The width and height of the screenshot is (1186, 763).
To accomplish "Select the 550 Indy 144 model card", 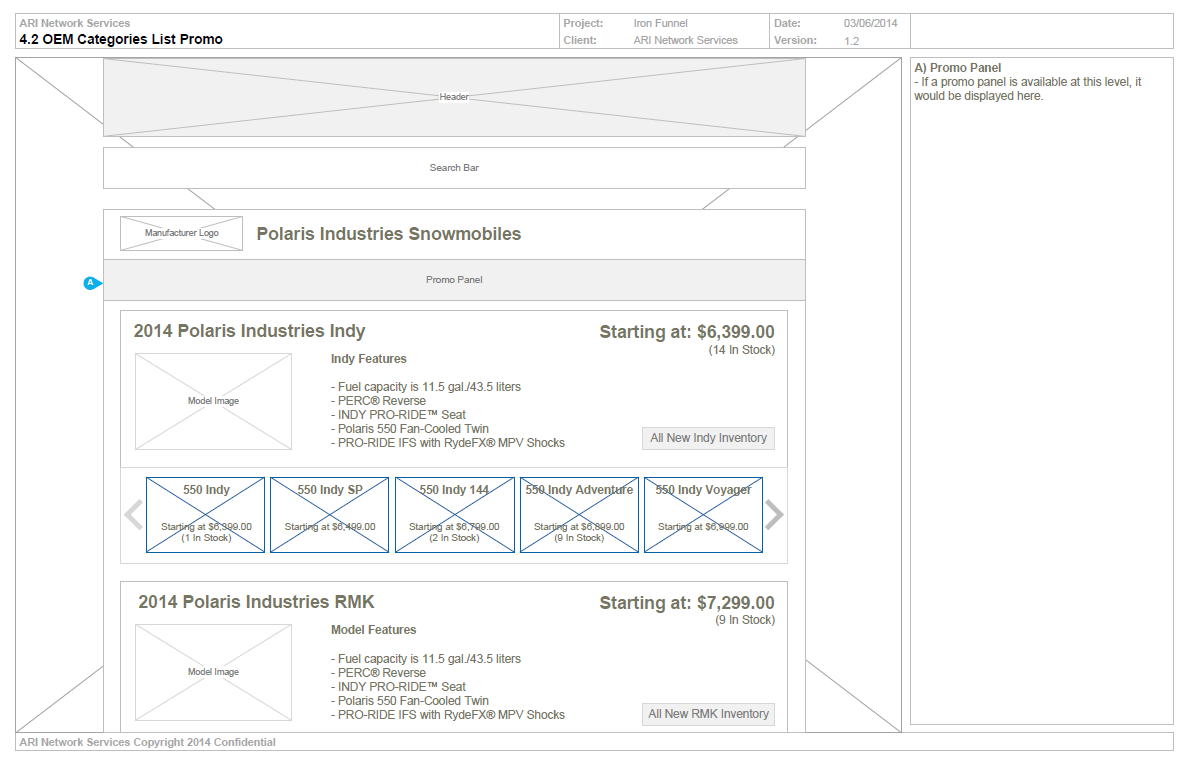I will coord(455,515).
